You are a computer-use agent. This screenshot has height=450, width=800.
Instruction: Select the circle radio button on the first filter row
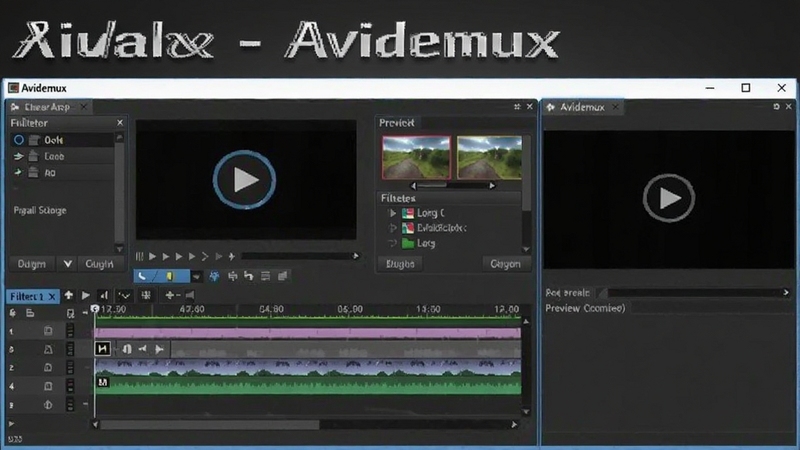point(19,140)
